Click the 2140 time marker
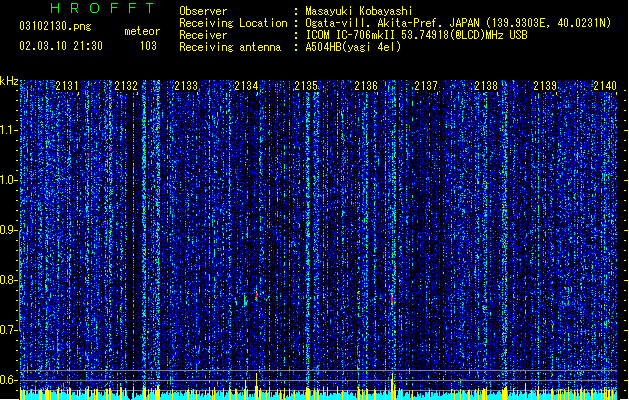Screen dimensions: 629x400 [x=605, y=86]
